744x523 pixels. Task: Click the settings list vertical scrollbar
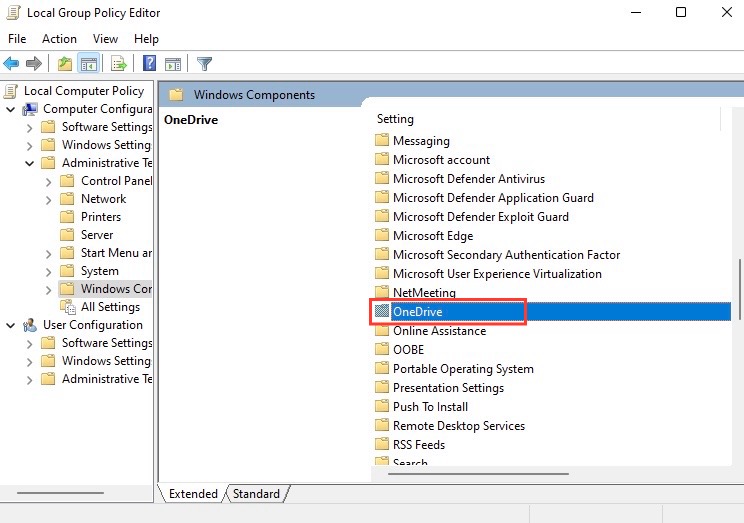pyautogui.click(x=739, y=288)
